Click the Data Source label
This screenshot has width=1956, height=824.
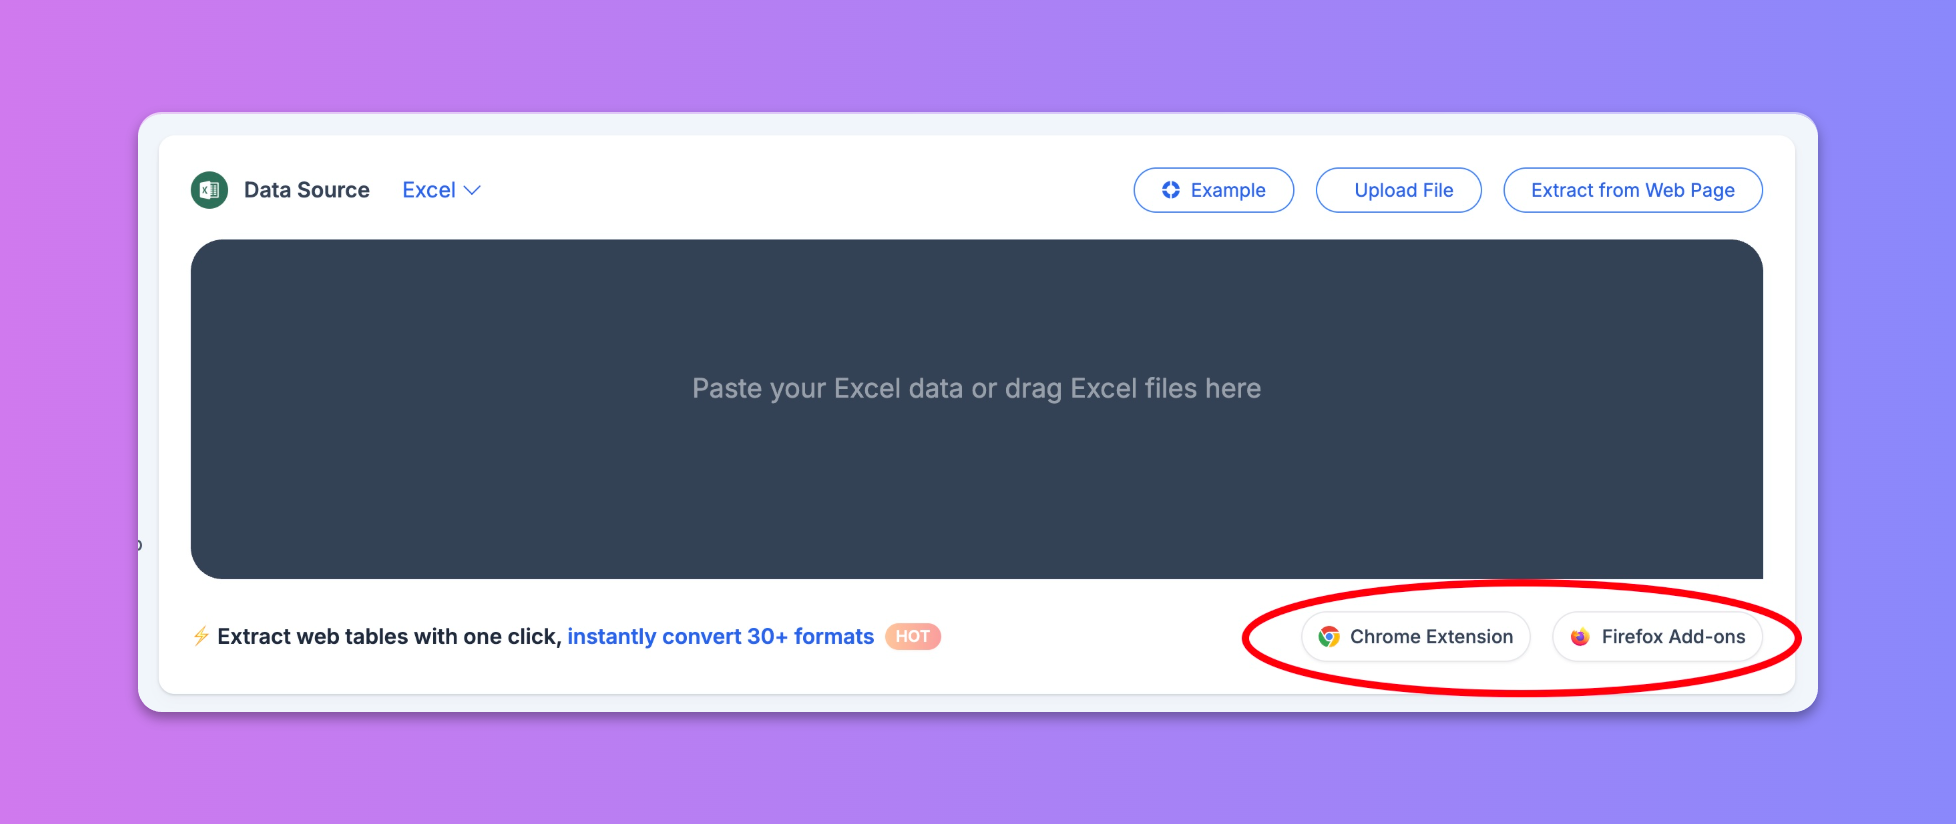[x=307, y=190]
